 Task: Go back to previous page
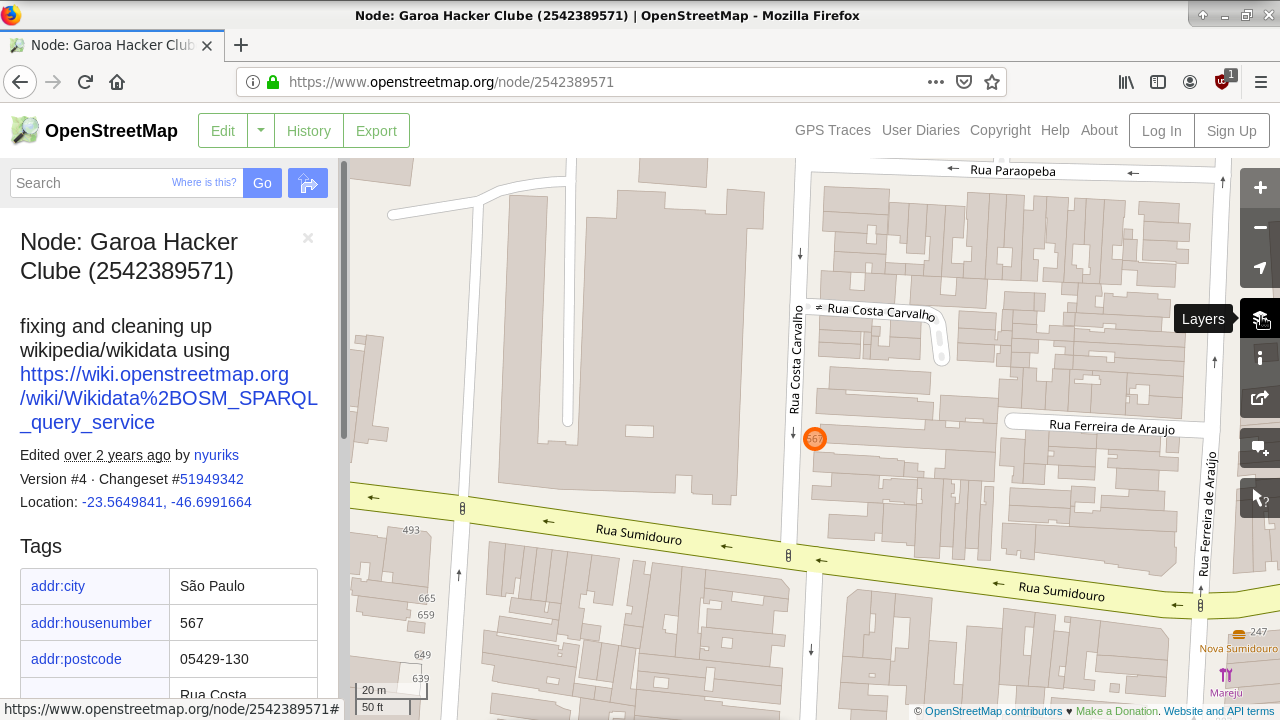pos(20,82)
